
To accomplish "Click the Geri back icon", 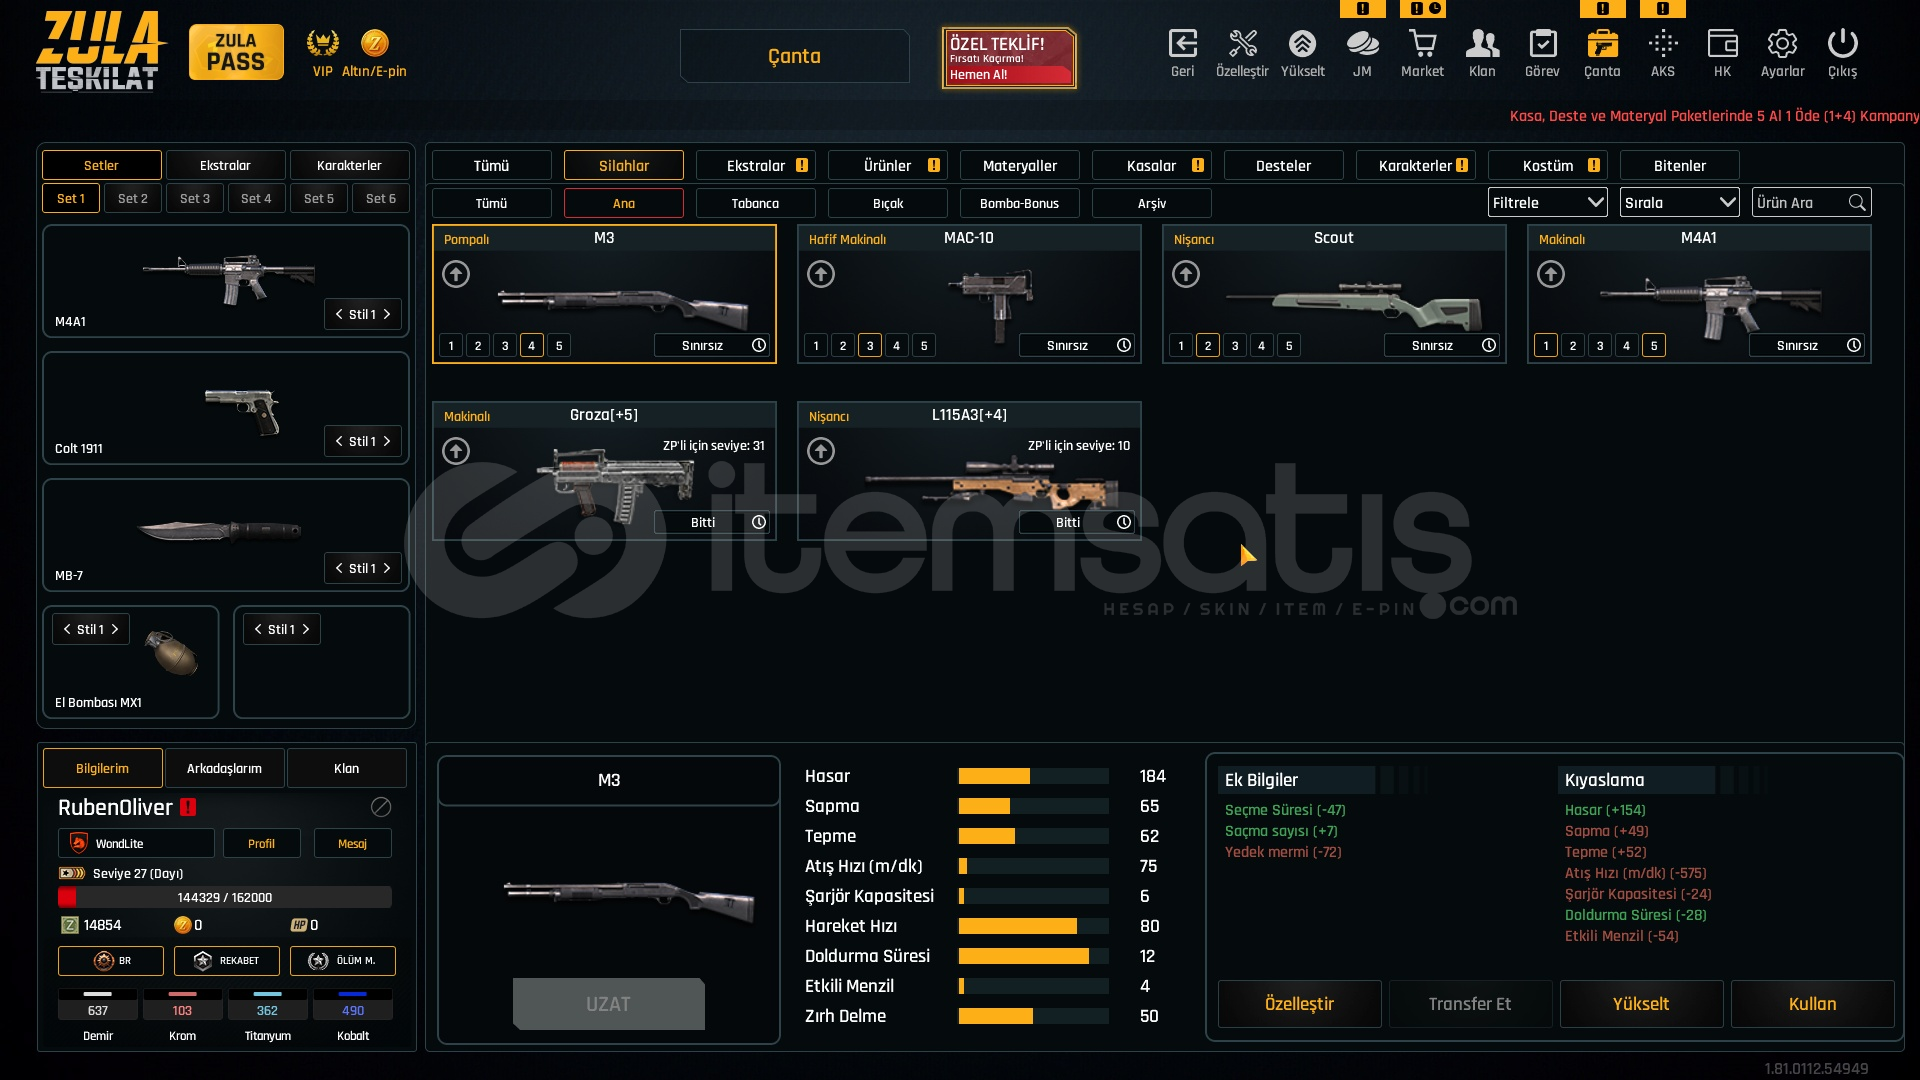I will [x=1182, y=45].
